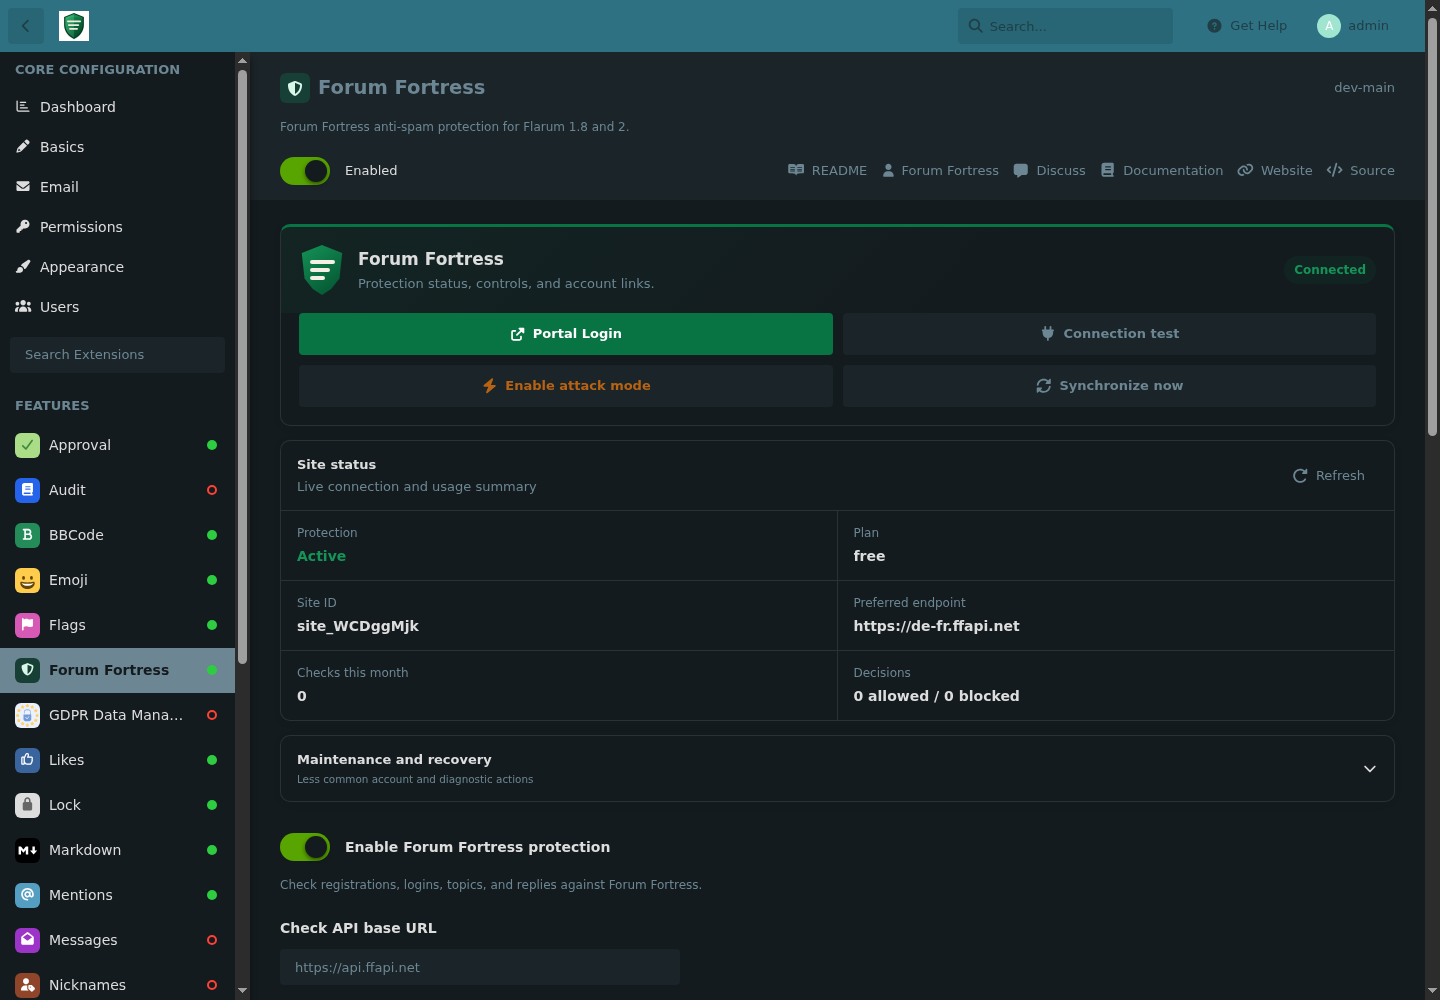
Task: Click the Source code brackets icon
Action: click(x=1335, y=170)
